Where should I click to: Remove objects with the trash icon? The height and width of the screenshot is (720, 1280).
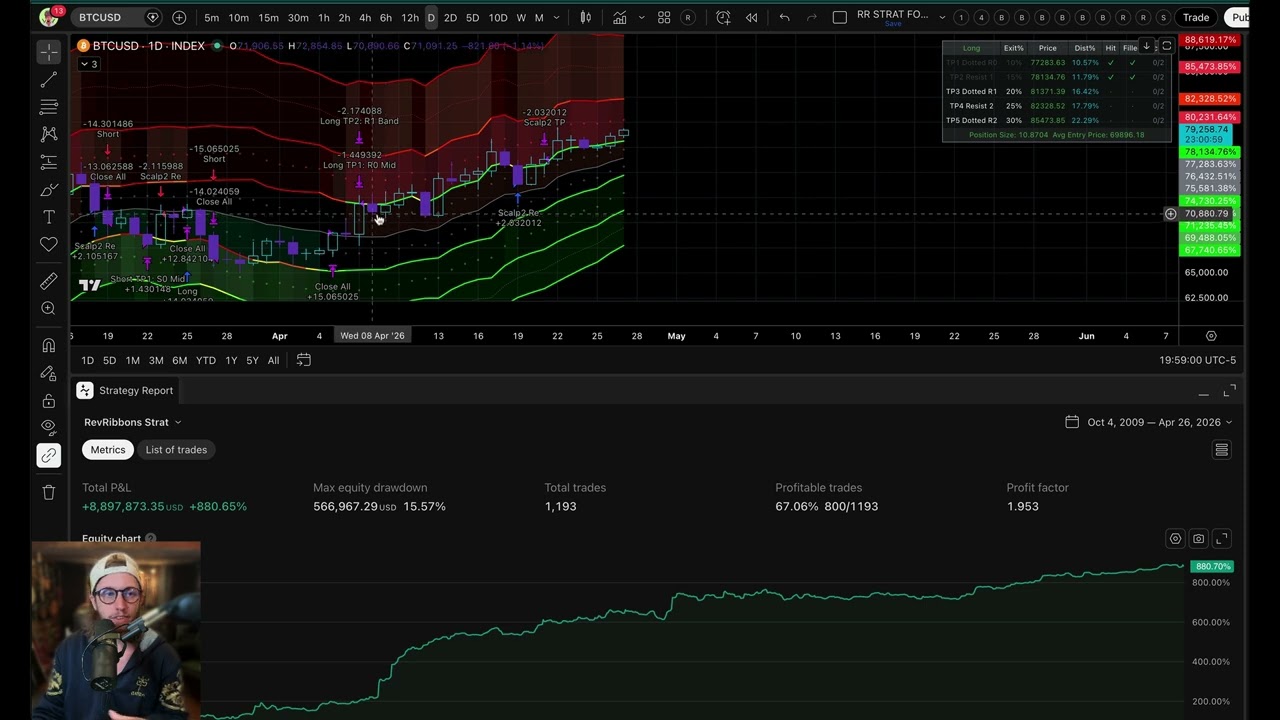tap(48, 492)
